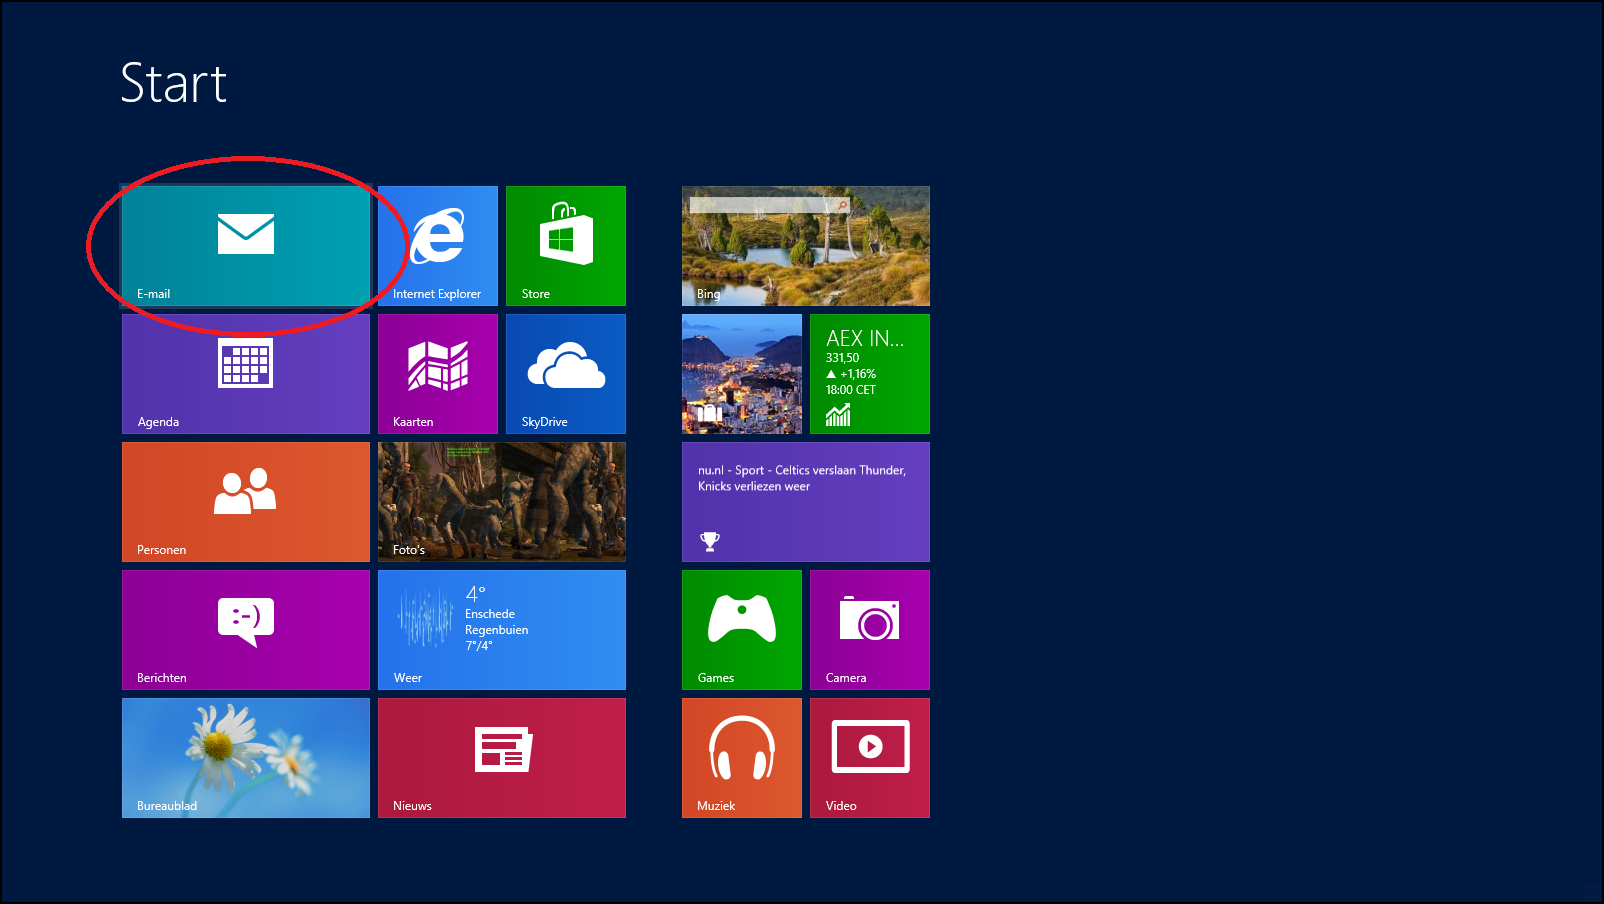Screen dimensions: 1604x904
Task: Open the Video tile
Action: click(870, 758)
